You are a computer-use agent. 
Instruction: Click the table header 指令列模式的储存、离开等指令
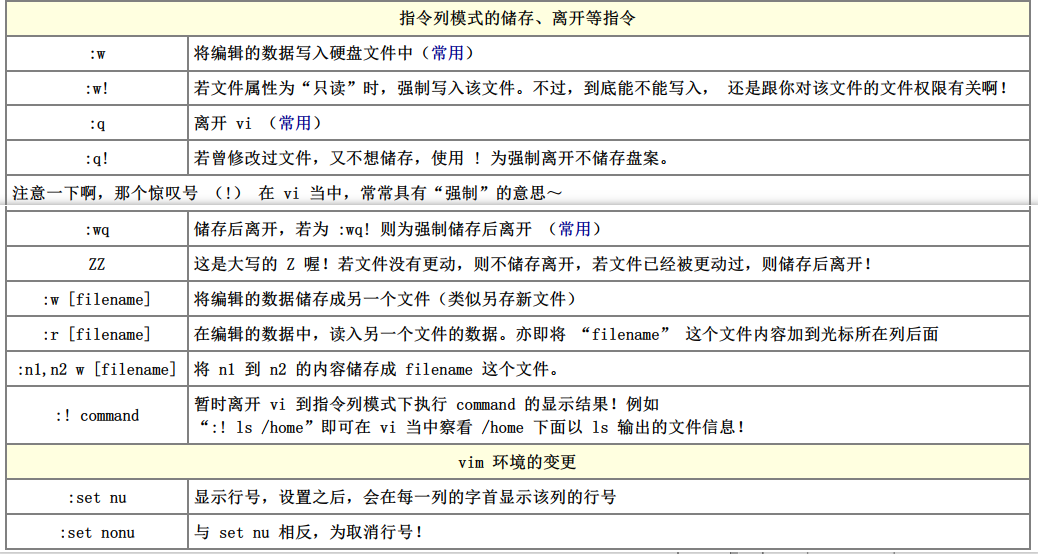tap(517, 18)
